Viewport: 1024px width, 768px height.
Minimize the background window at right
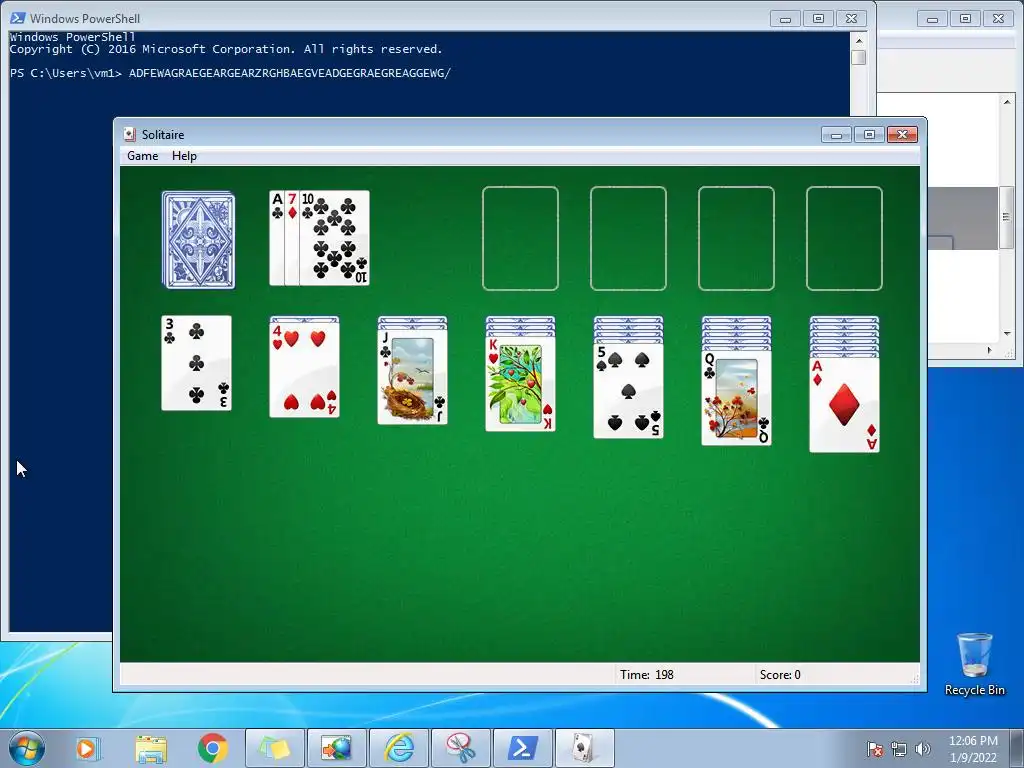933,19
